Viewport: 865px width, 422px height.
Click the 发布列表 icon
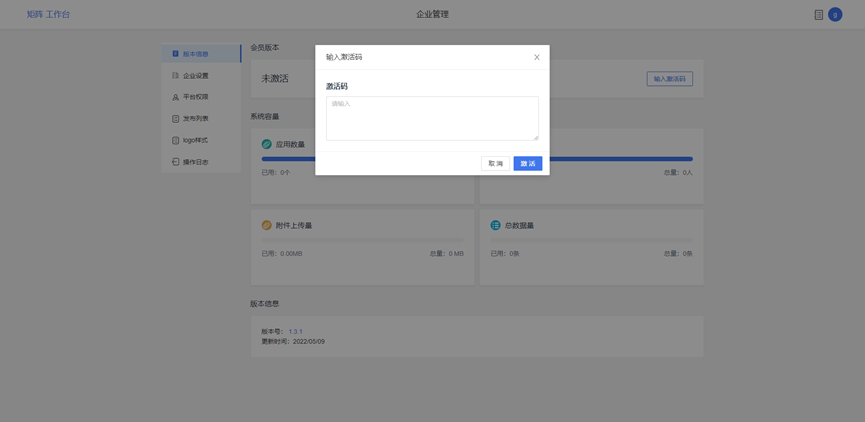pos(175,119)
